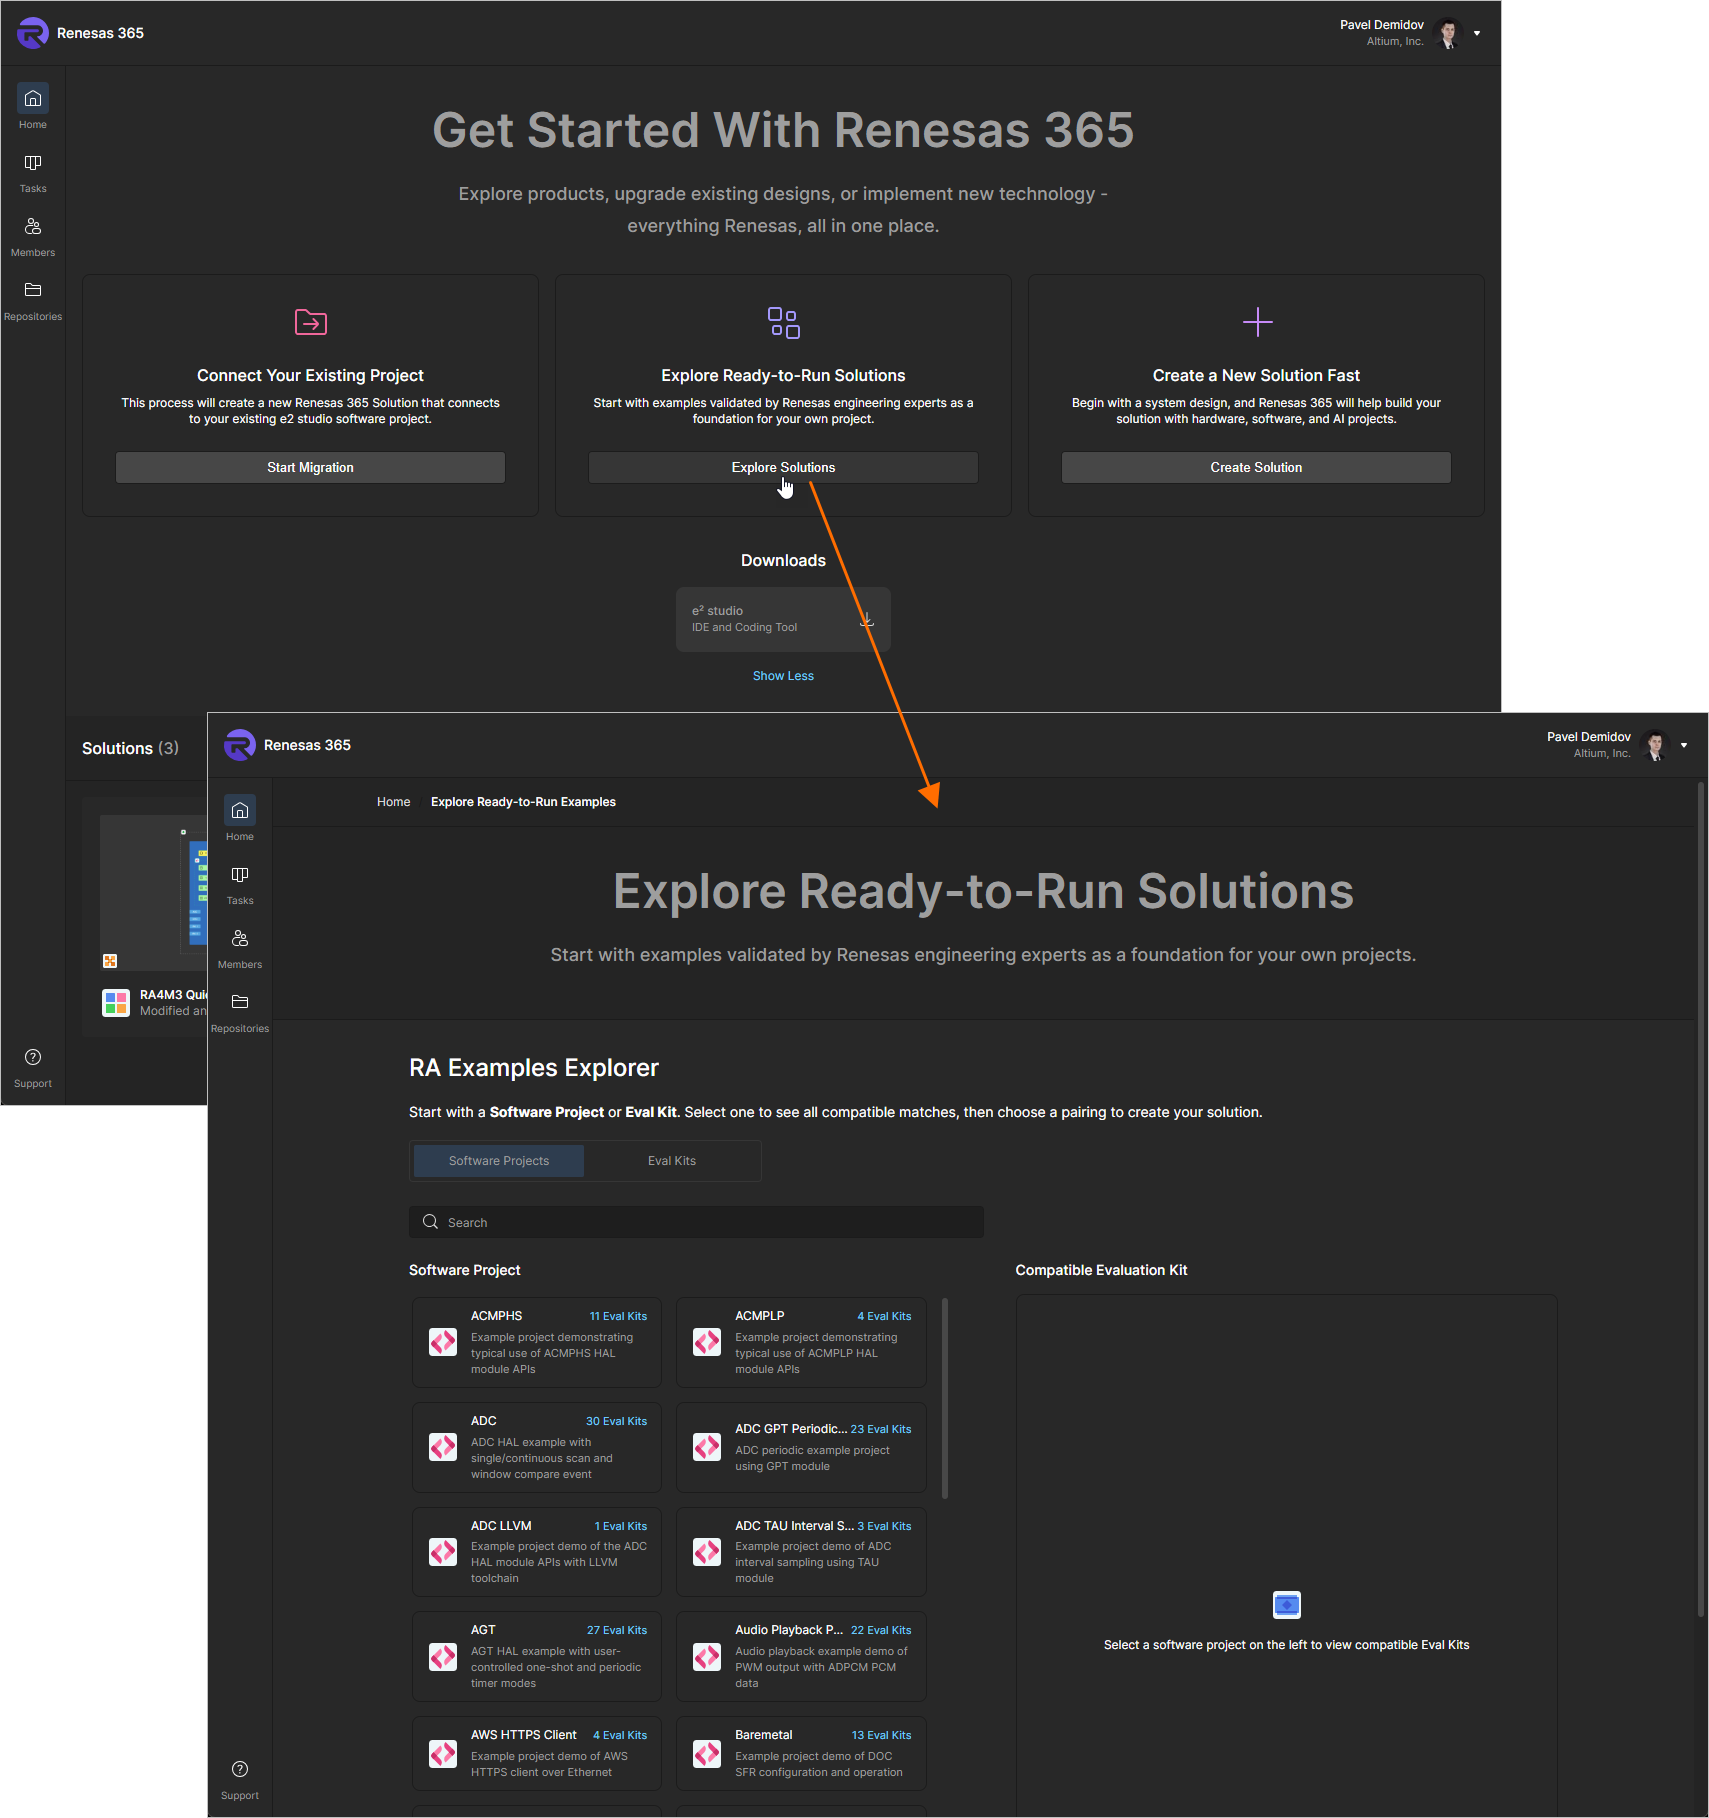Click the ACMPLP project icon

click(x=707, y=1342)
